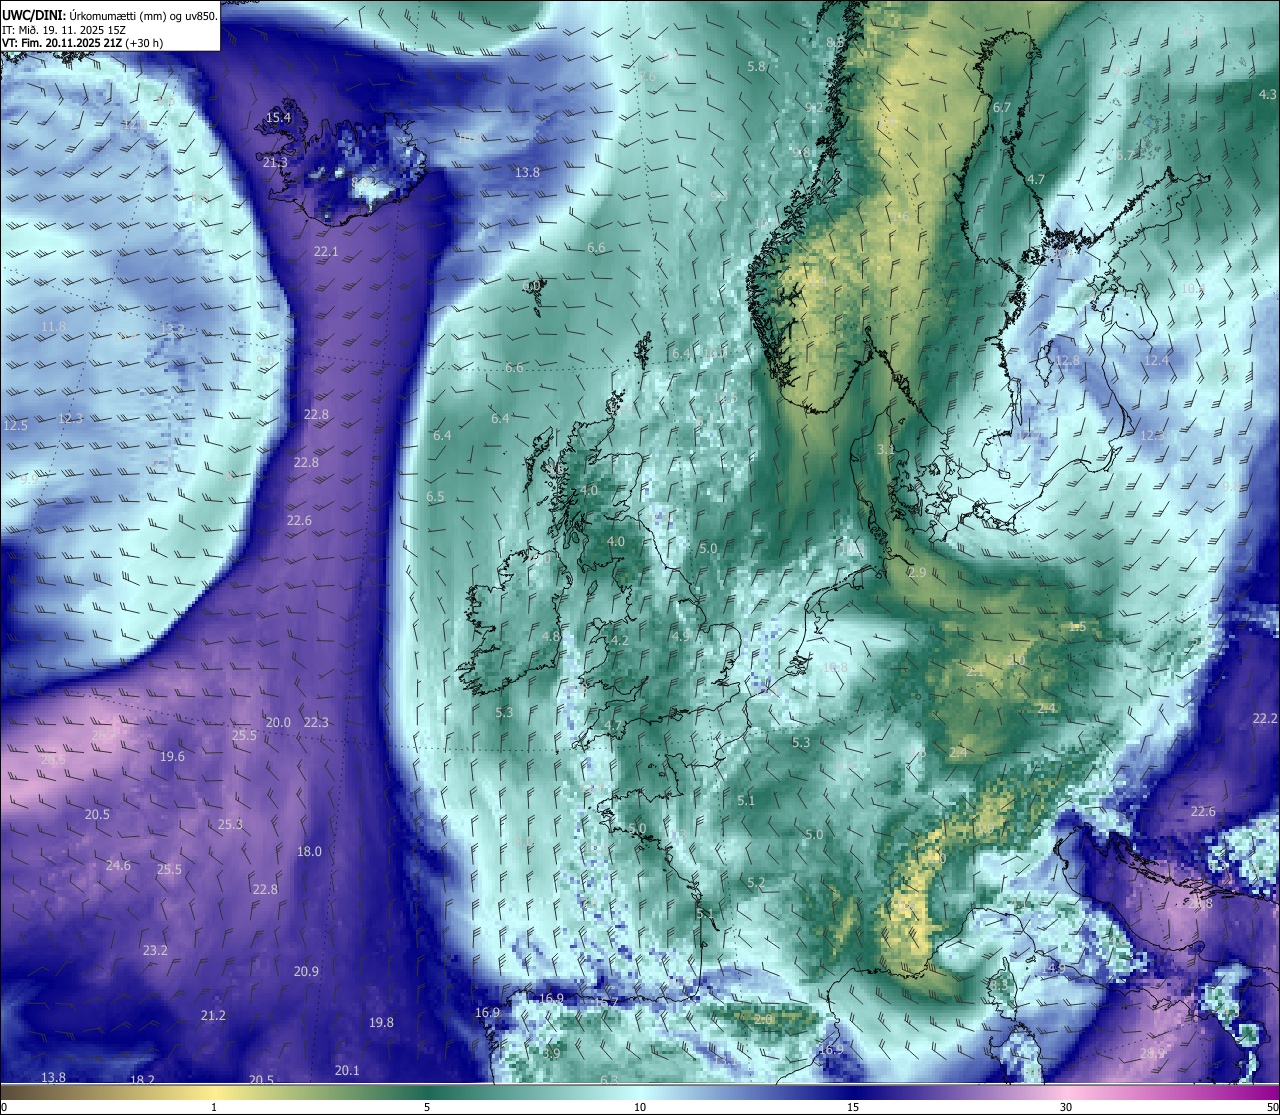Viewport: 1280px width, 1115px height.
Task: Click the 25.3 value in the Atlantic
Action: 230,825
